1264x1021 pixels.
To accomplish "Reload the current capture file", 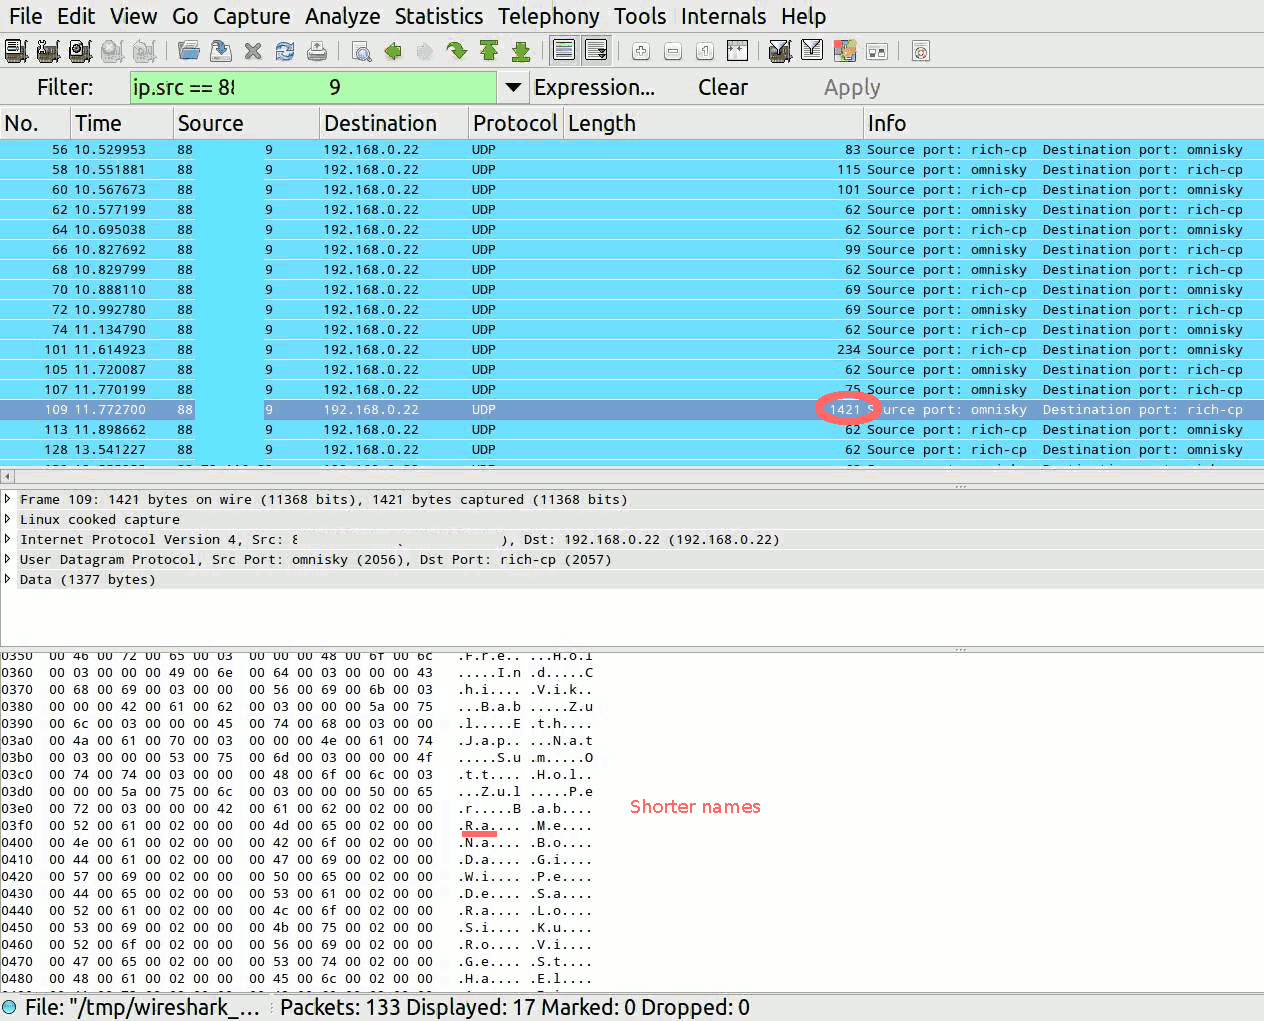I will pos(285,51).
